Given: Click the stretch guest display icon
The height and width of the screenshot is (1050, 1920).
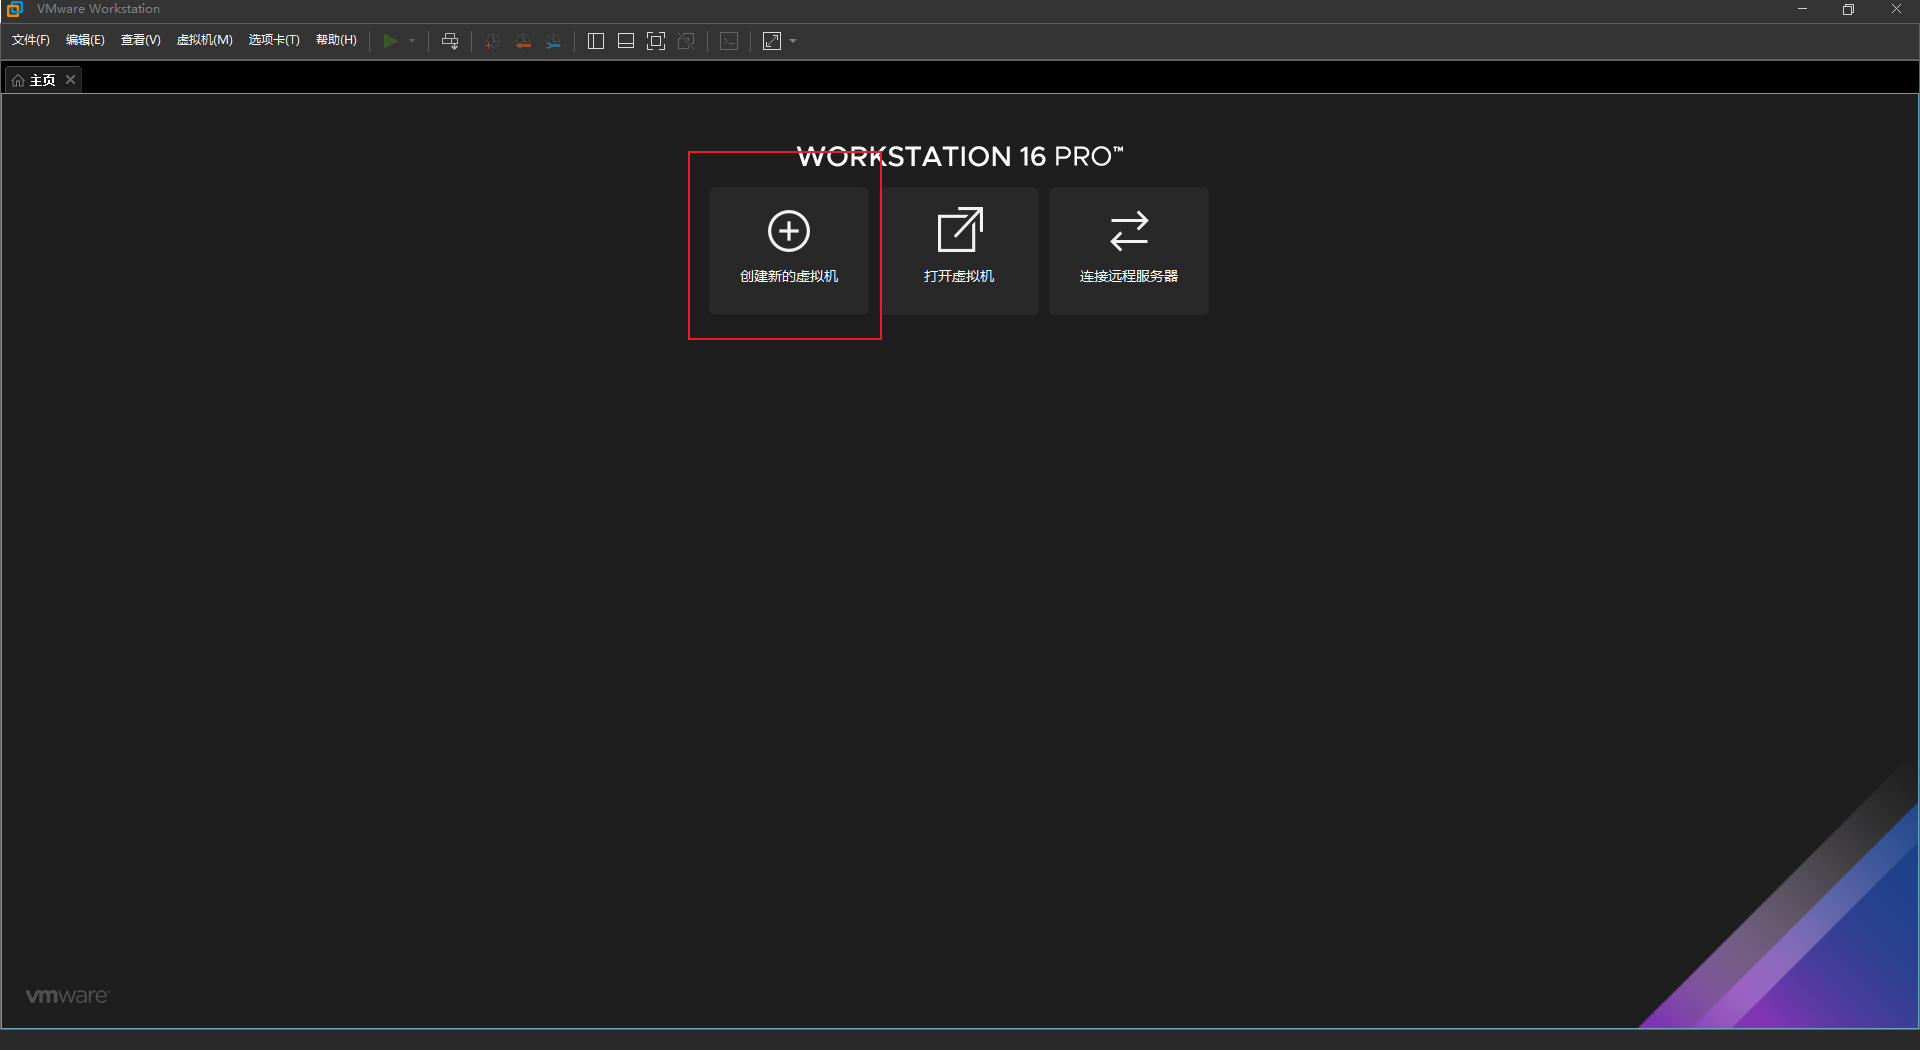Looking at the screenshot, I should click(x=772, y=41).
